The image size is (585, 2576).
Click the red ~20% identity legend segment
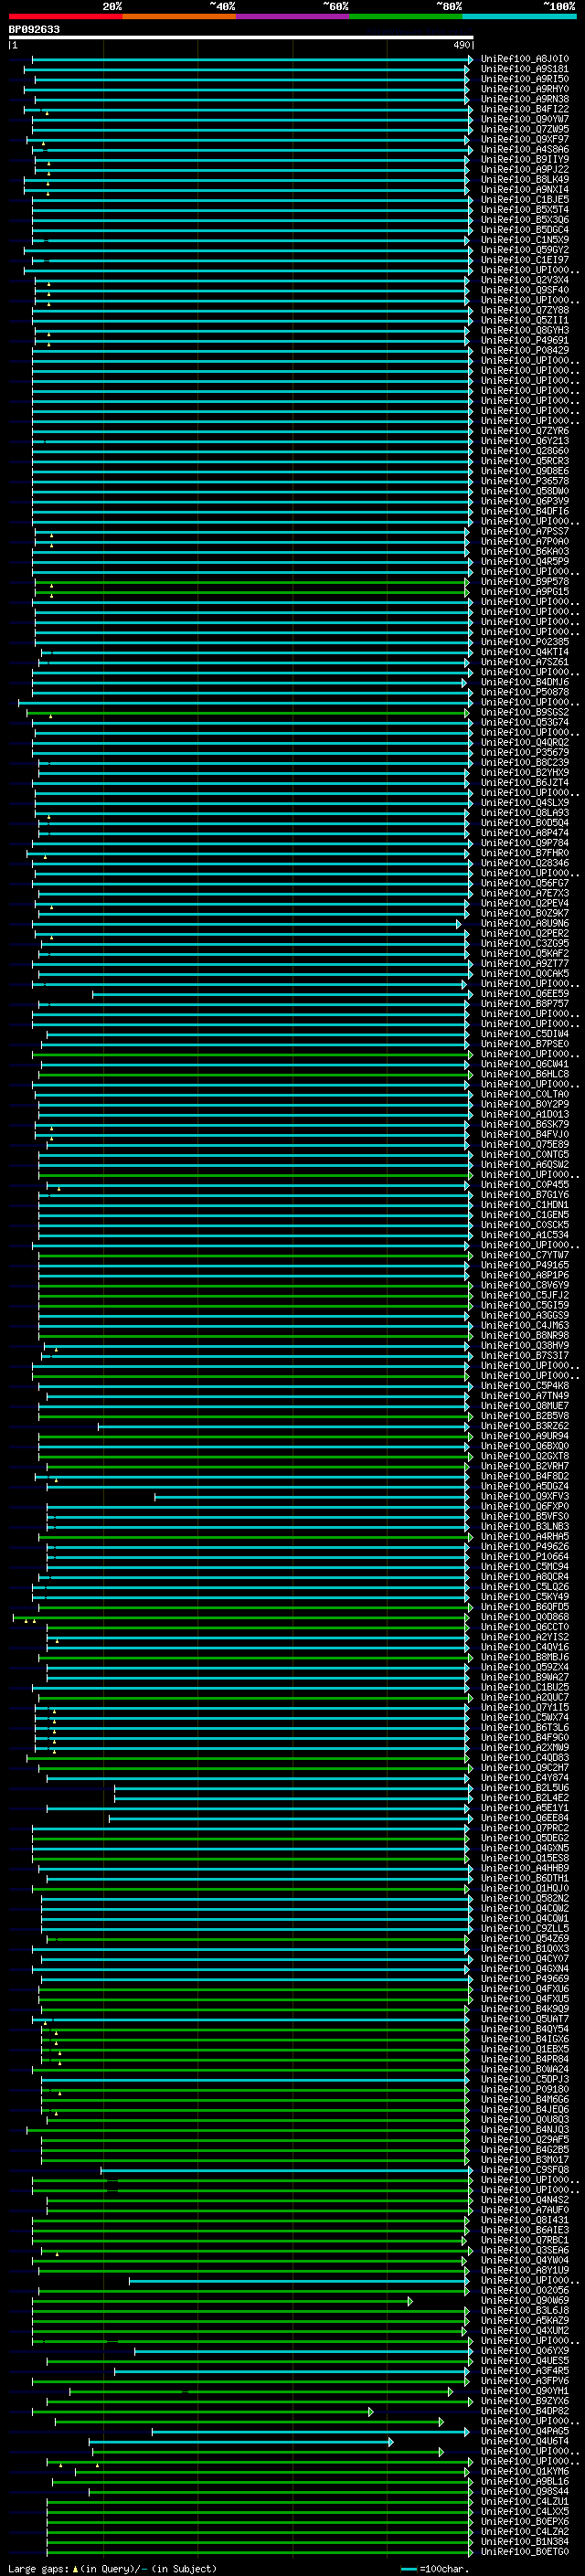coord(66,16)
